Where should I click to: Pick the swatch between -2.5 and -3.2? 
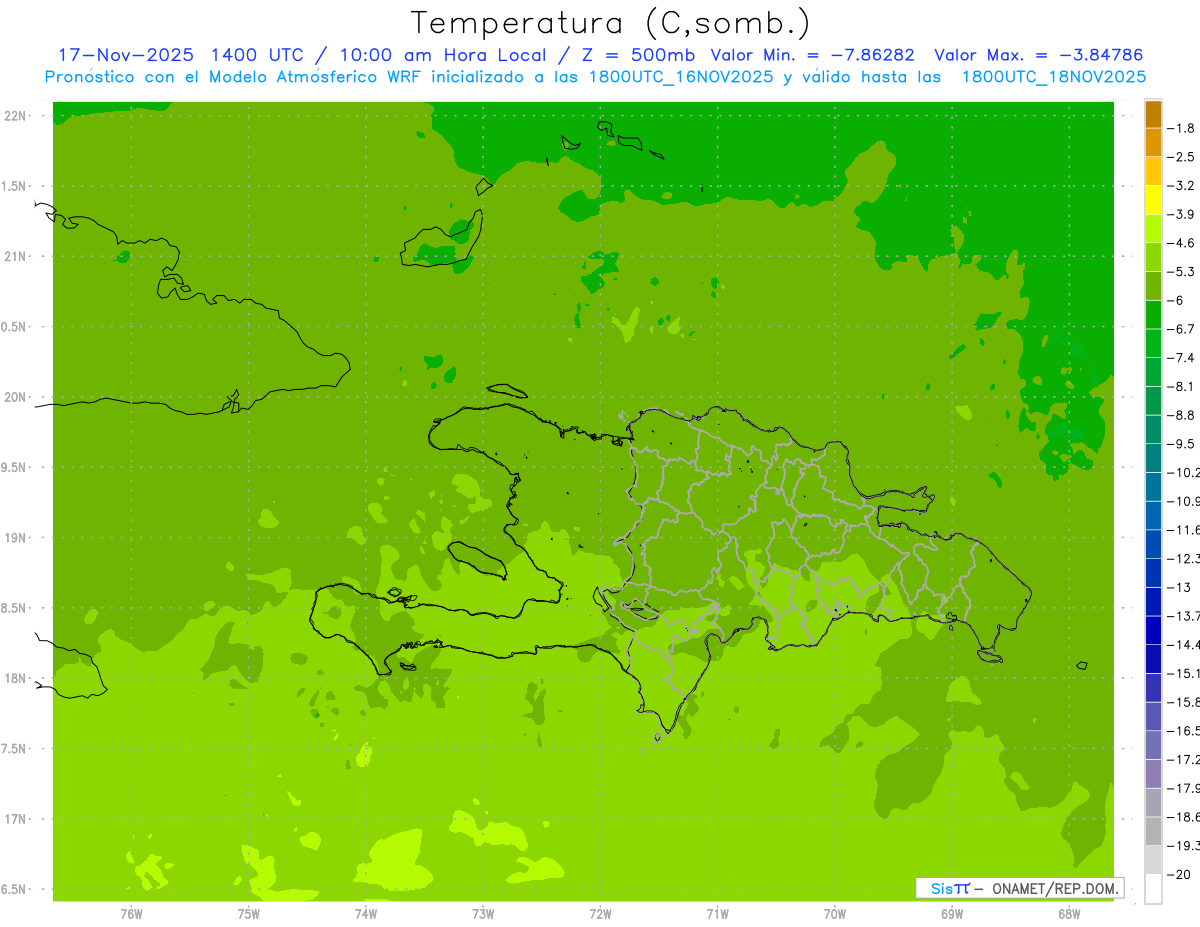[x=1153, y=172]
